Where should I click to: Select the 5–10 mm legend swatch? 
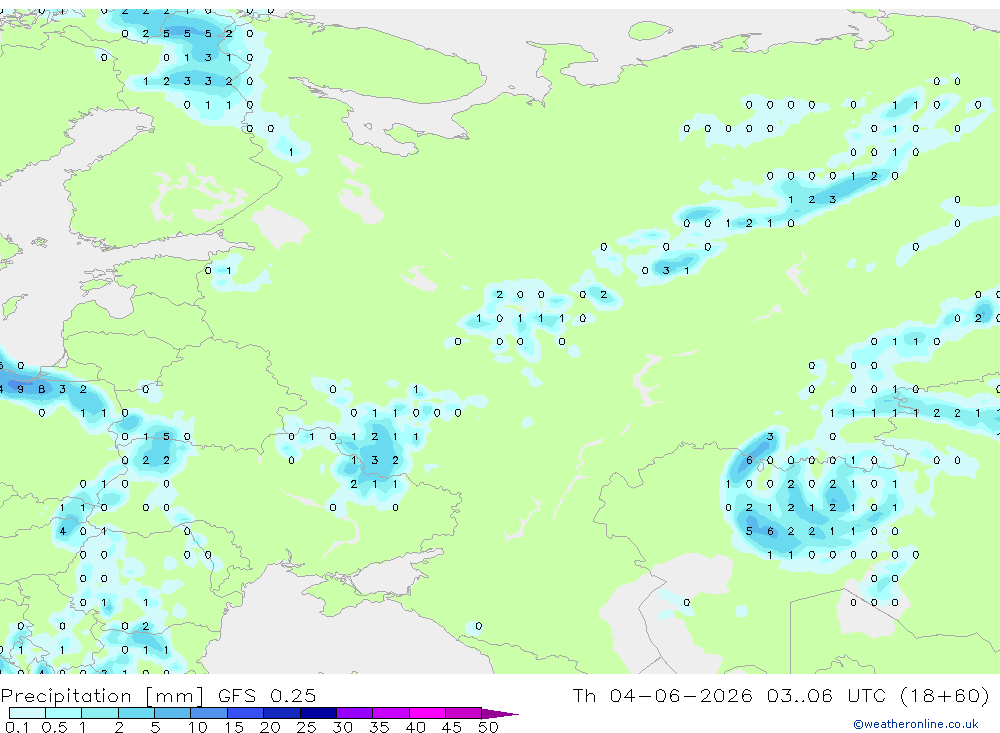pos(173,713)
